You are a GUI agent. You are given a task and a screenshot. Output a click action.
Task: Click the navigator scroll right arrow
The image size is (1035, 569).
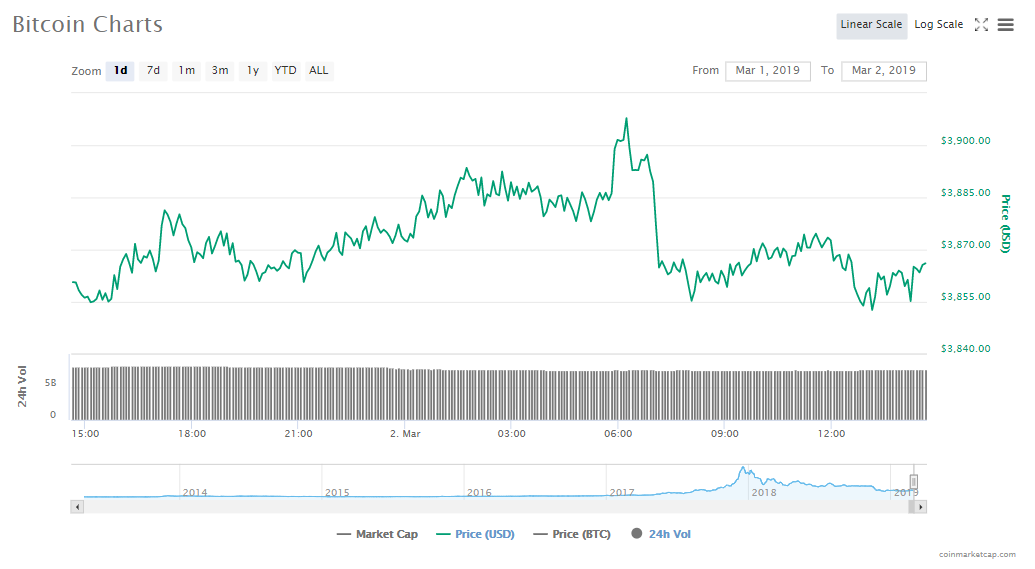pyautogui.click(x=921, y=507)
